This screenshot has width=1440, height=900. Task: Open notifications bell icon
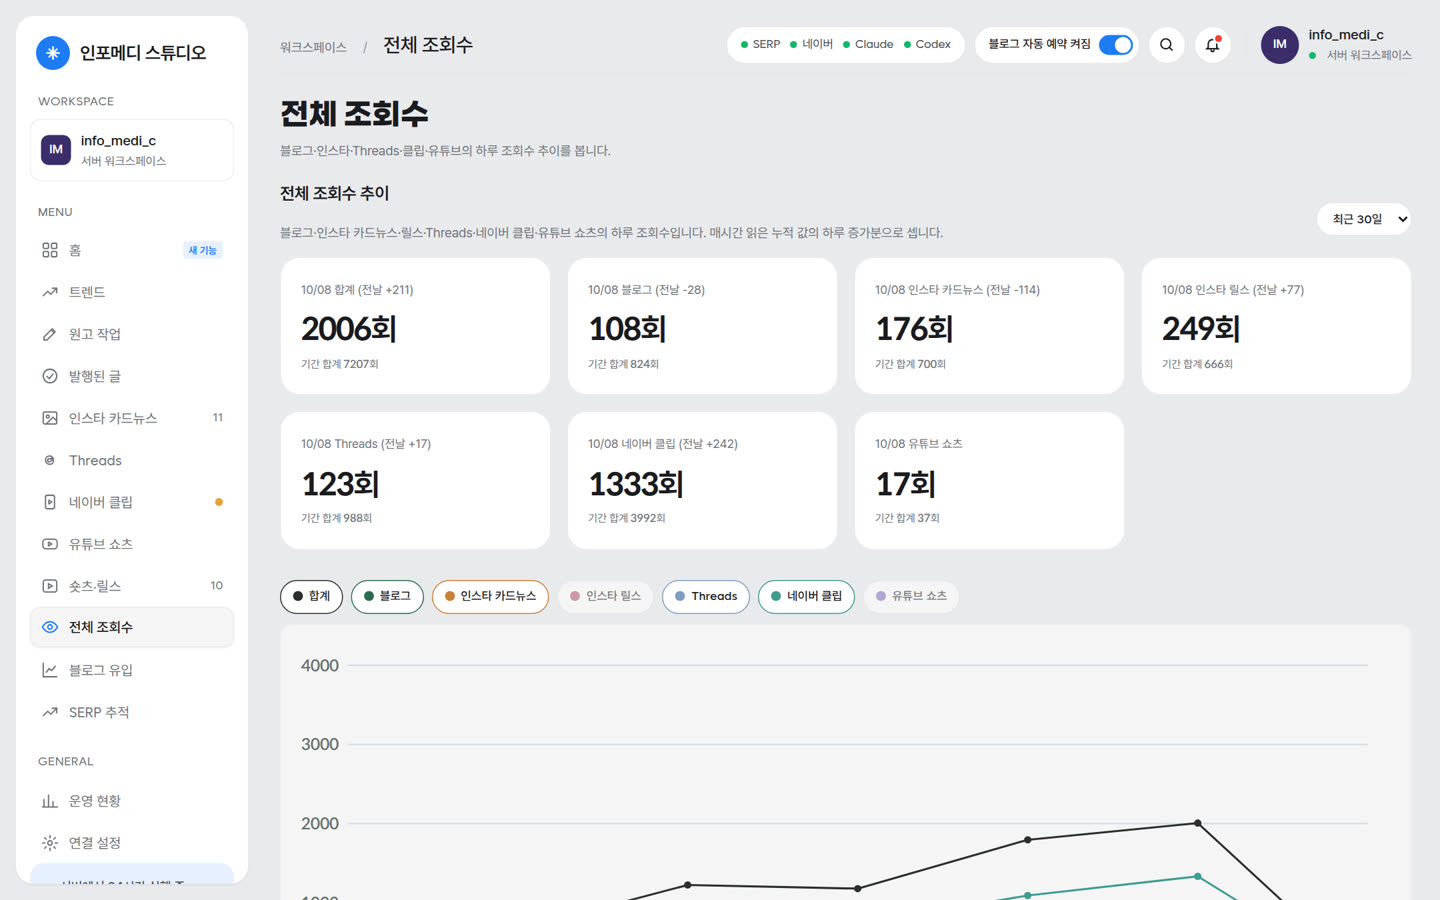coord(1212,45)
